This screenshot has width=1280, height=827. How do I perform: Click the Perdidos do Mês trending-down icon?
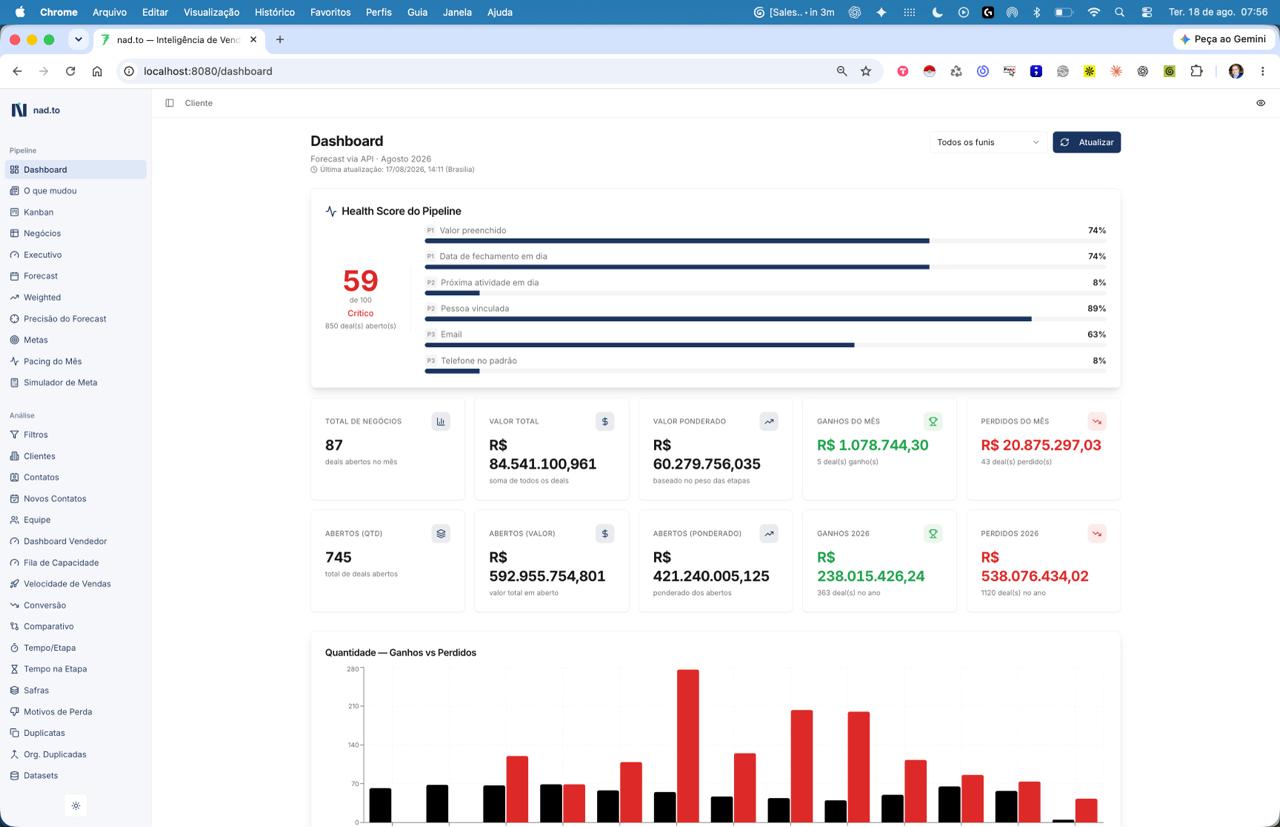pos(1097,422)
